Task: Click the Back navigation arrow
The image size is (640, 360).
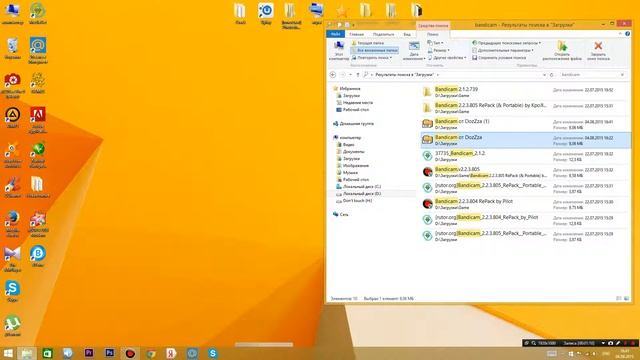Action: click(333, 75)
